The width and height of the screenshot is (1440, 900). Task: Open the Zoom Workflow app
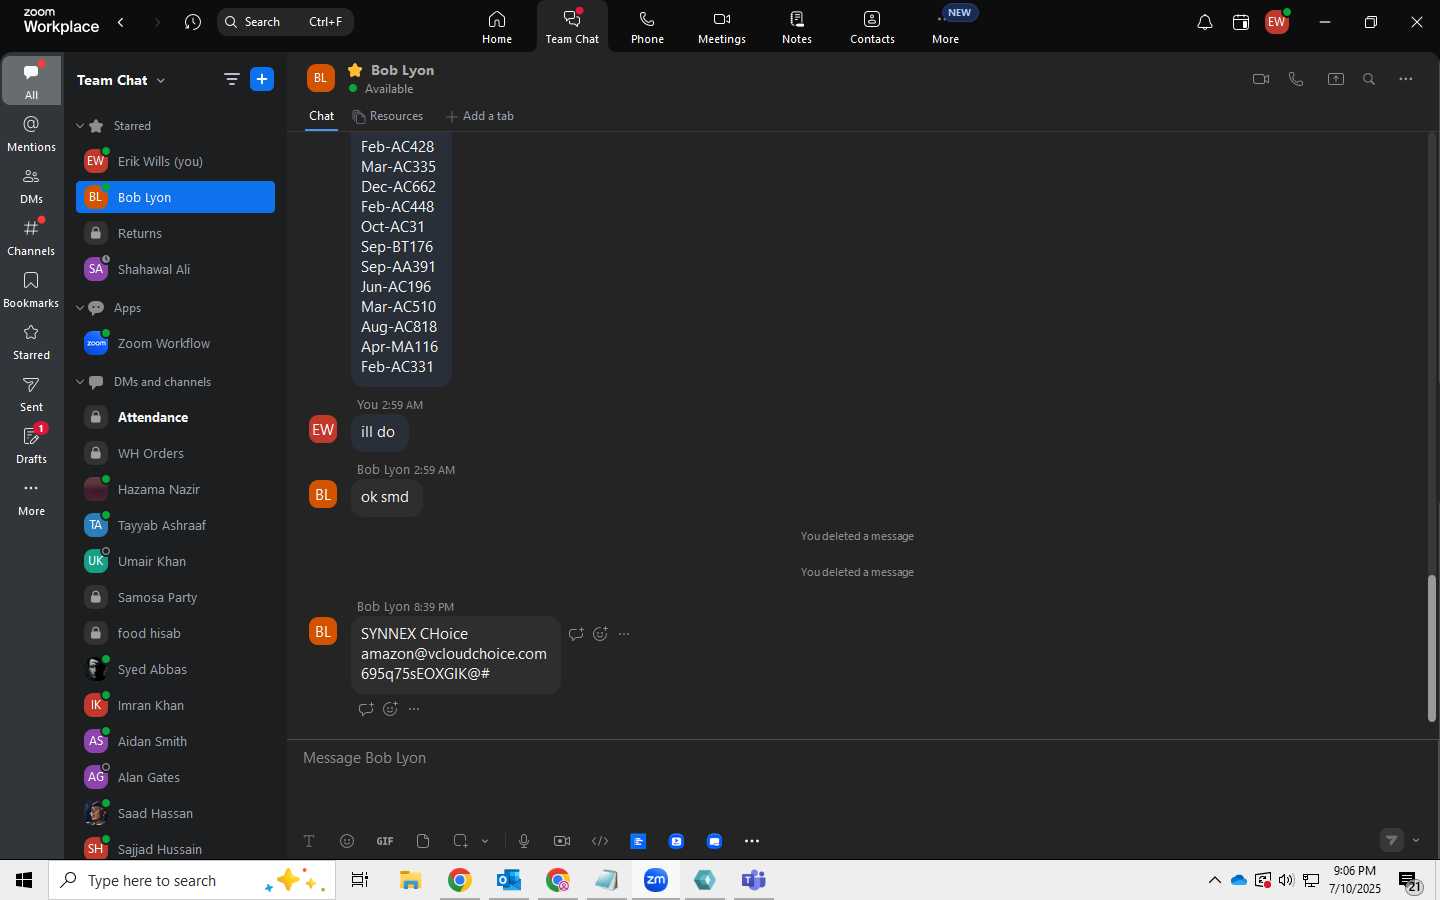pyautogui.click(x=175, y=343)
